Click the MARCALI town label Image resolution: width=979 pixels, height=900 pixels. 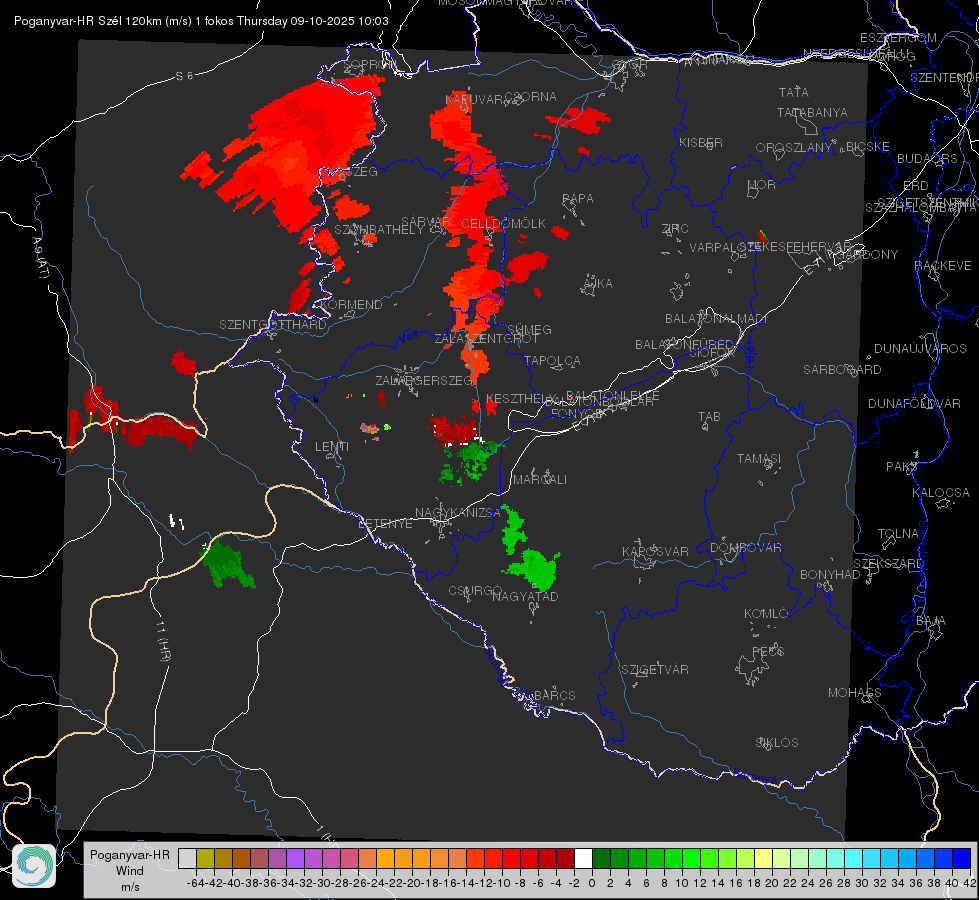540,480
